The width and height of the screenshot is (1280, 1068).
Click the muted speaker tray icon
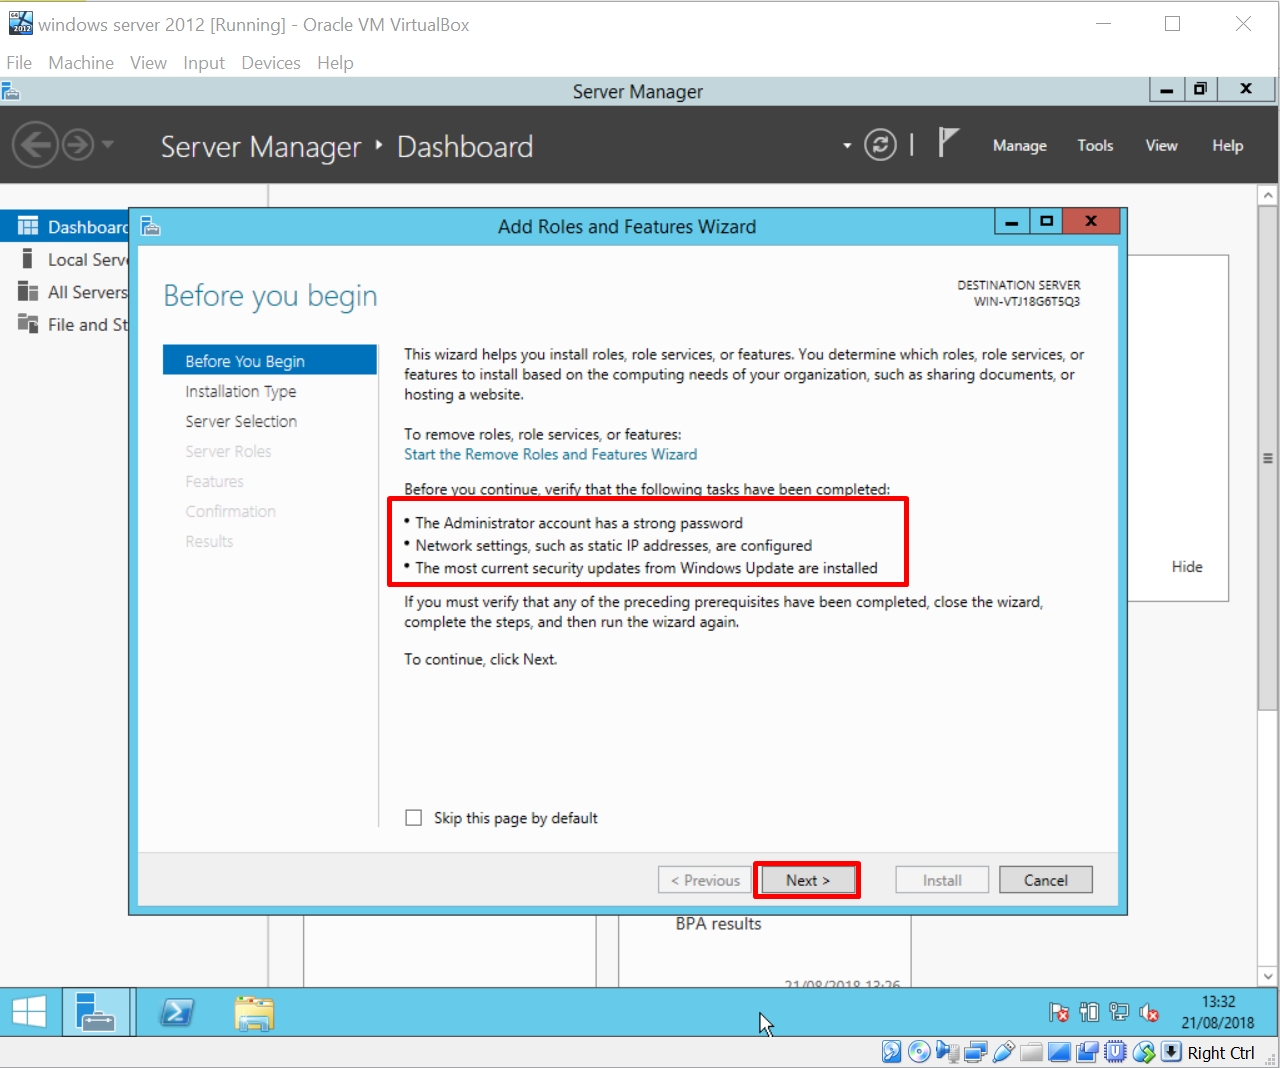coord(1149,1012)
